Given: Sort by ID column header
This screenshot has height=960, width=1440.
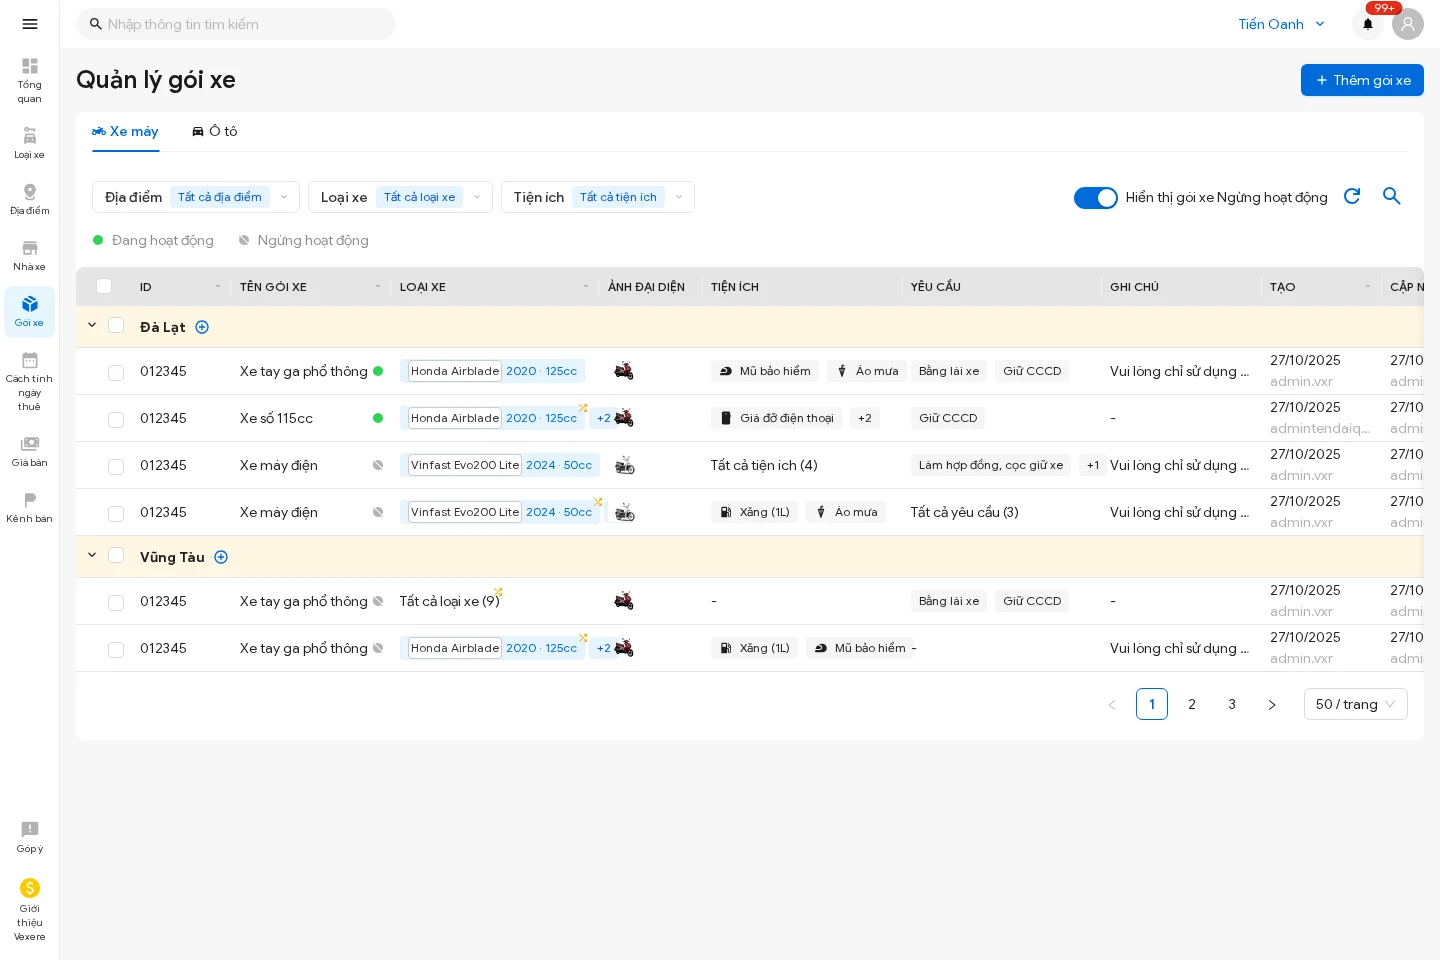Looking at the screenshot, I should (180, 287).
